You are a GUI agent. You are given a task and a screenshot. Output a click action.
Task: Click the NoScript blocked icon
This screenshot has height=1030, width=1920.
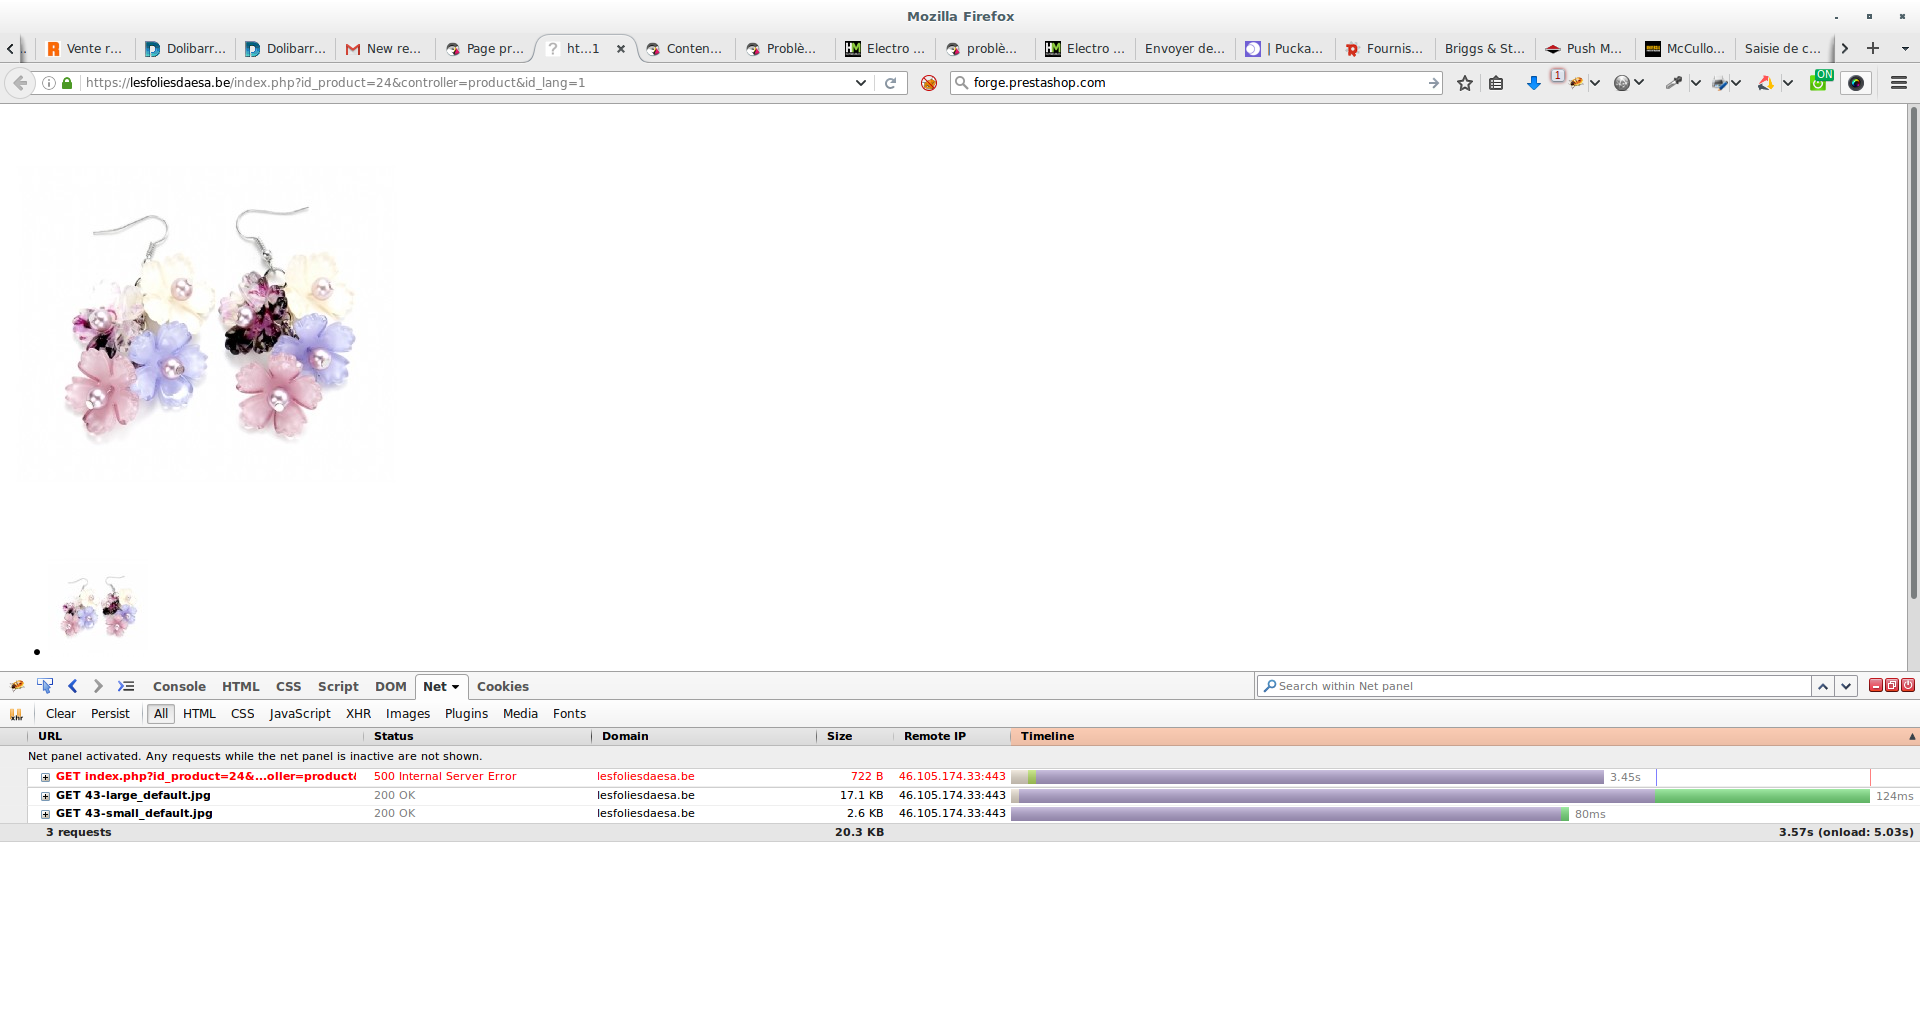pos(929,83)
